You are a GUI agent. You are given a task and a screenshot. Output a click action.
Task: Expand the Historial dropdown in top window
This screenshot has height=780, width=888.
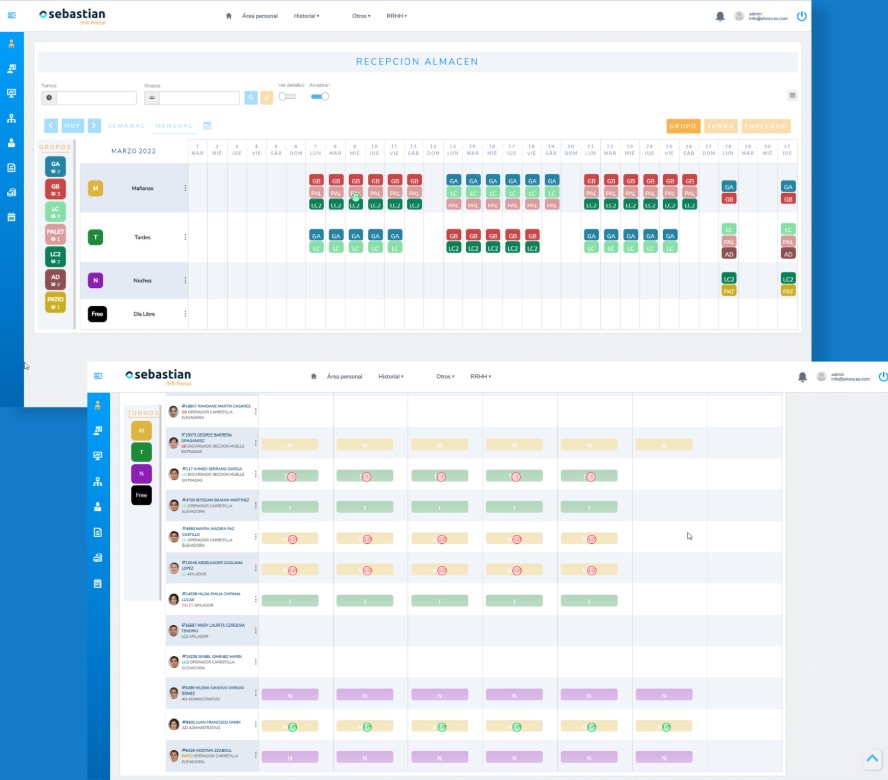tap(306, 16)
